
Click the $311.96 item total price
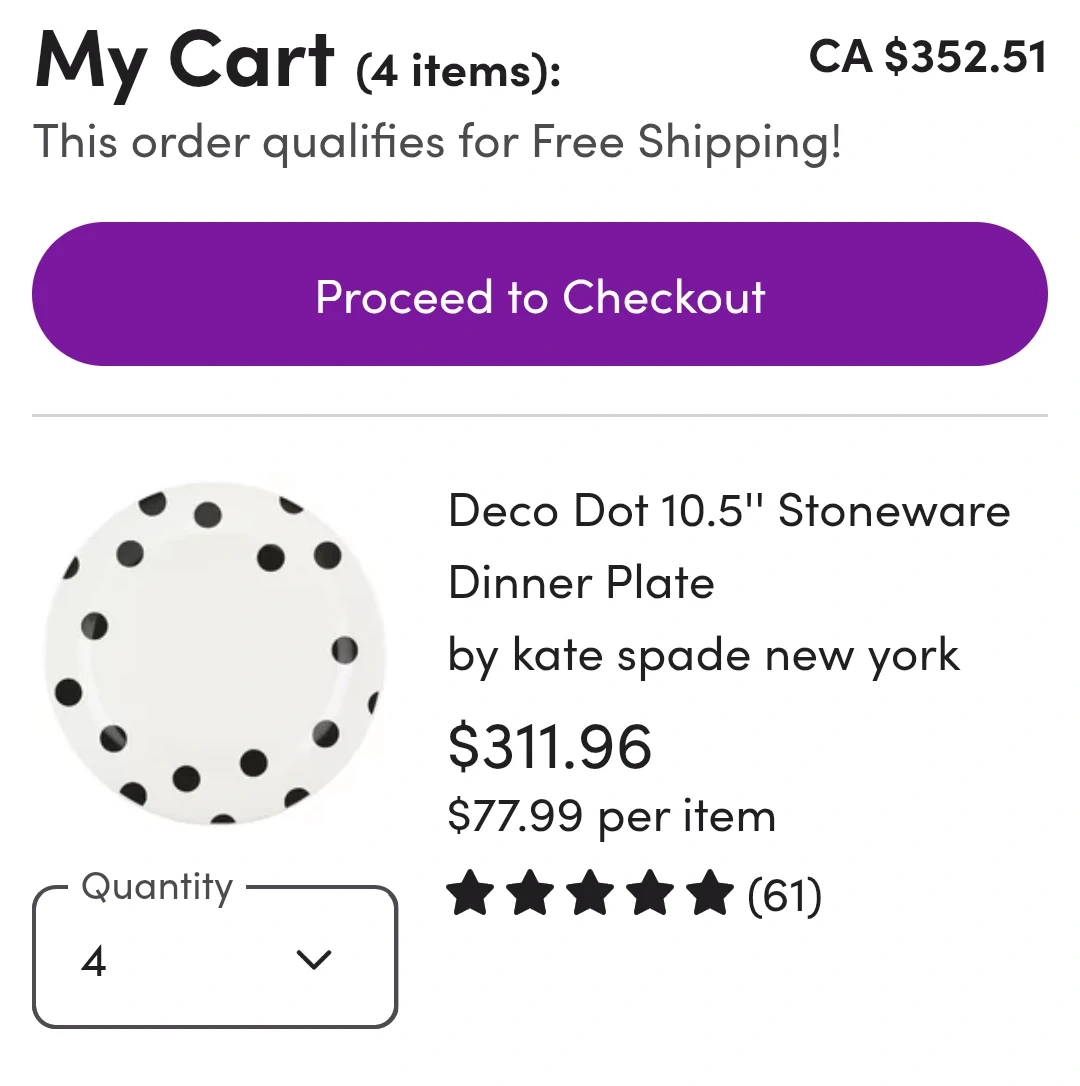549,747
